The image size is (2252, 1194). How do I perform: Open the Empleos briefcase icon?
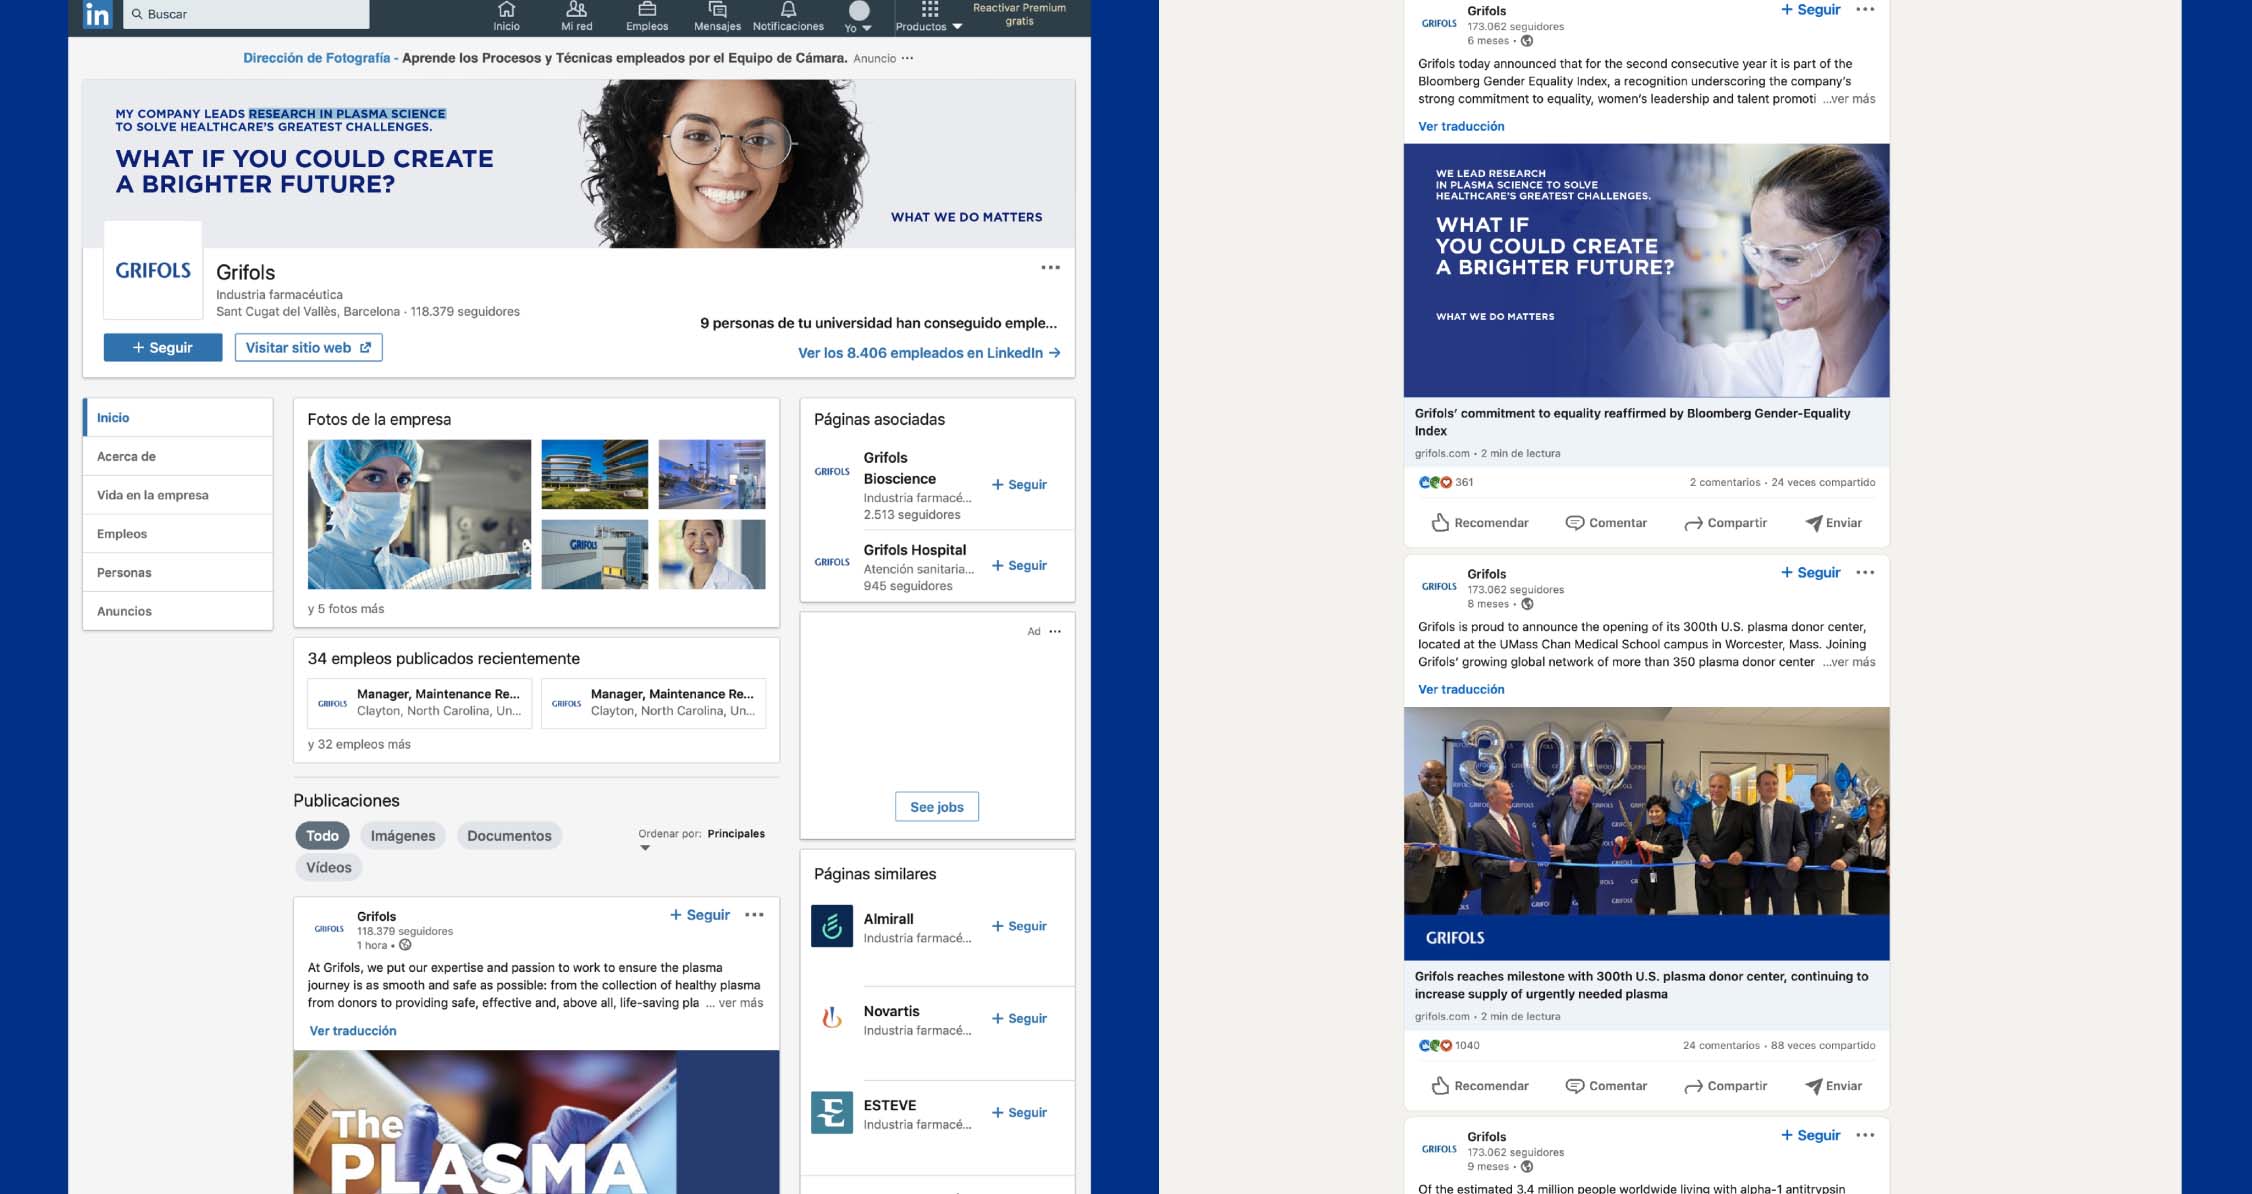click(x=647, y=16)
